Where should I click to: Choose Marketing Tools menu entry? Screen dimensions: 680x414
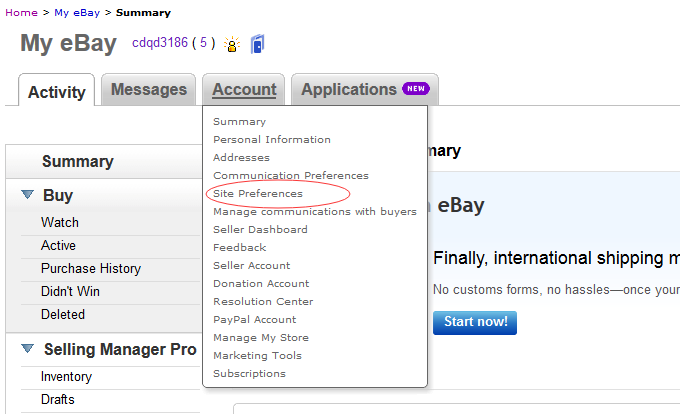pyautogui.click(x=257, y=355)
